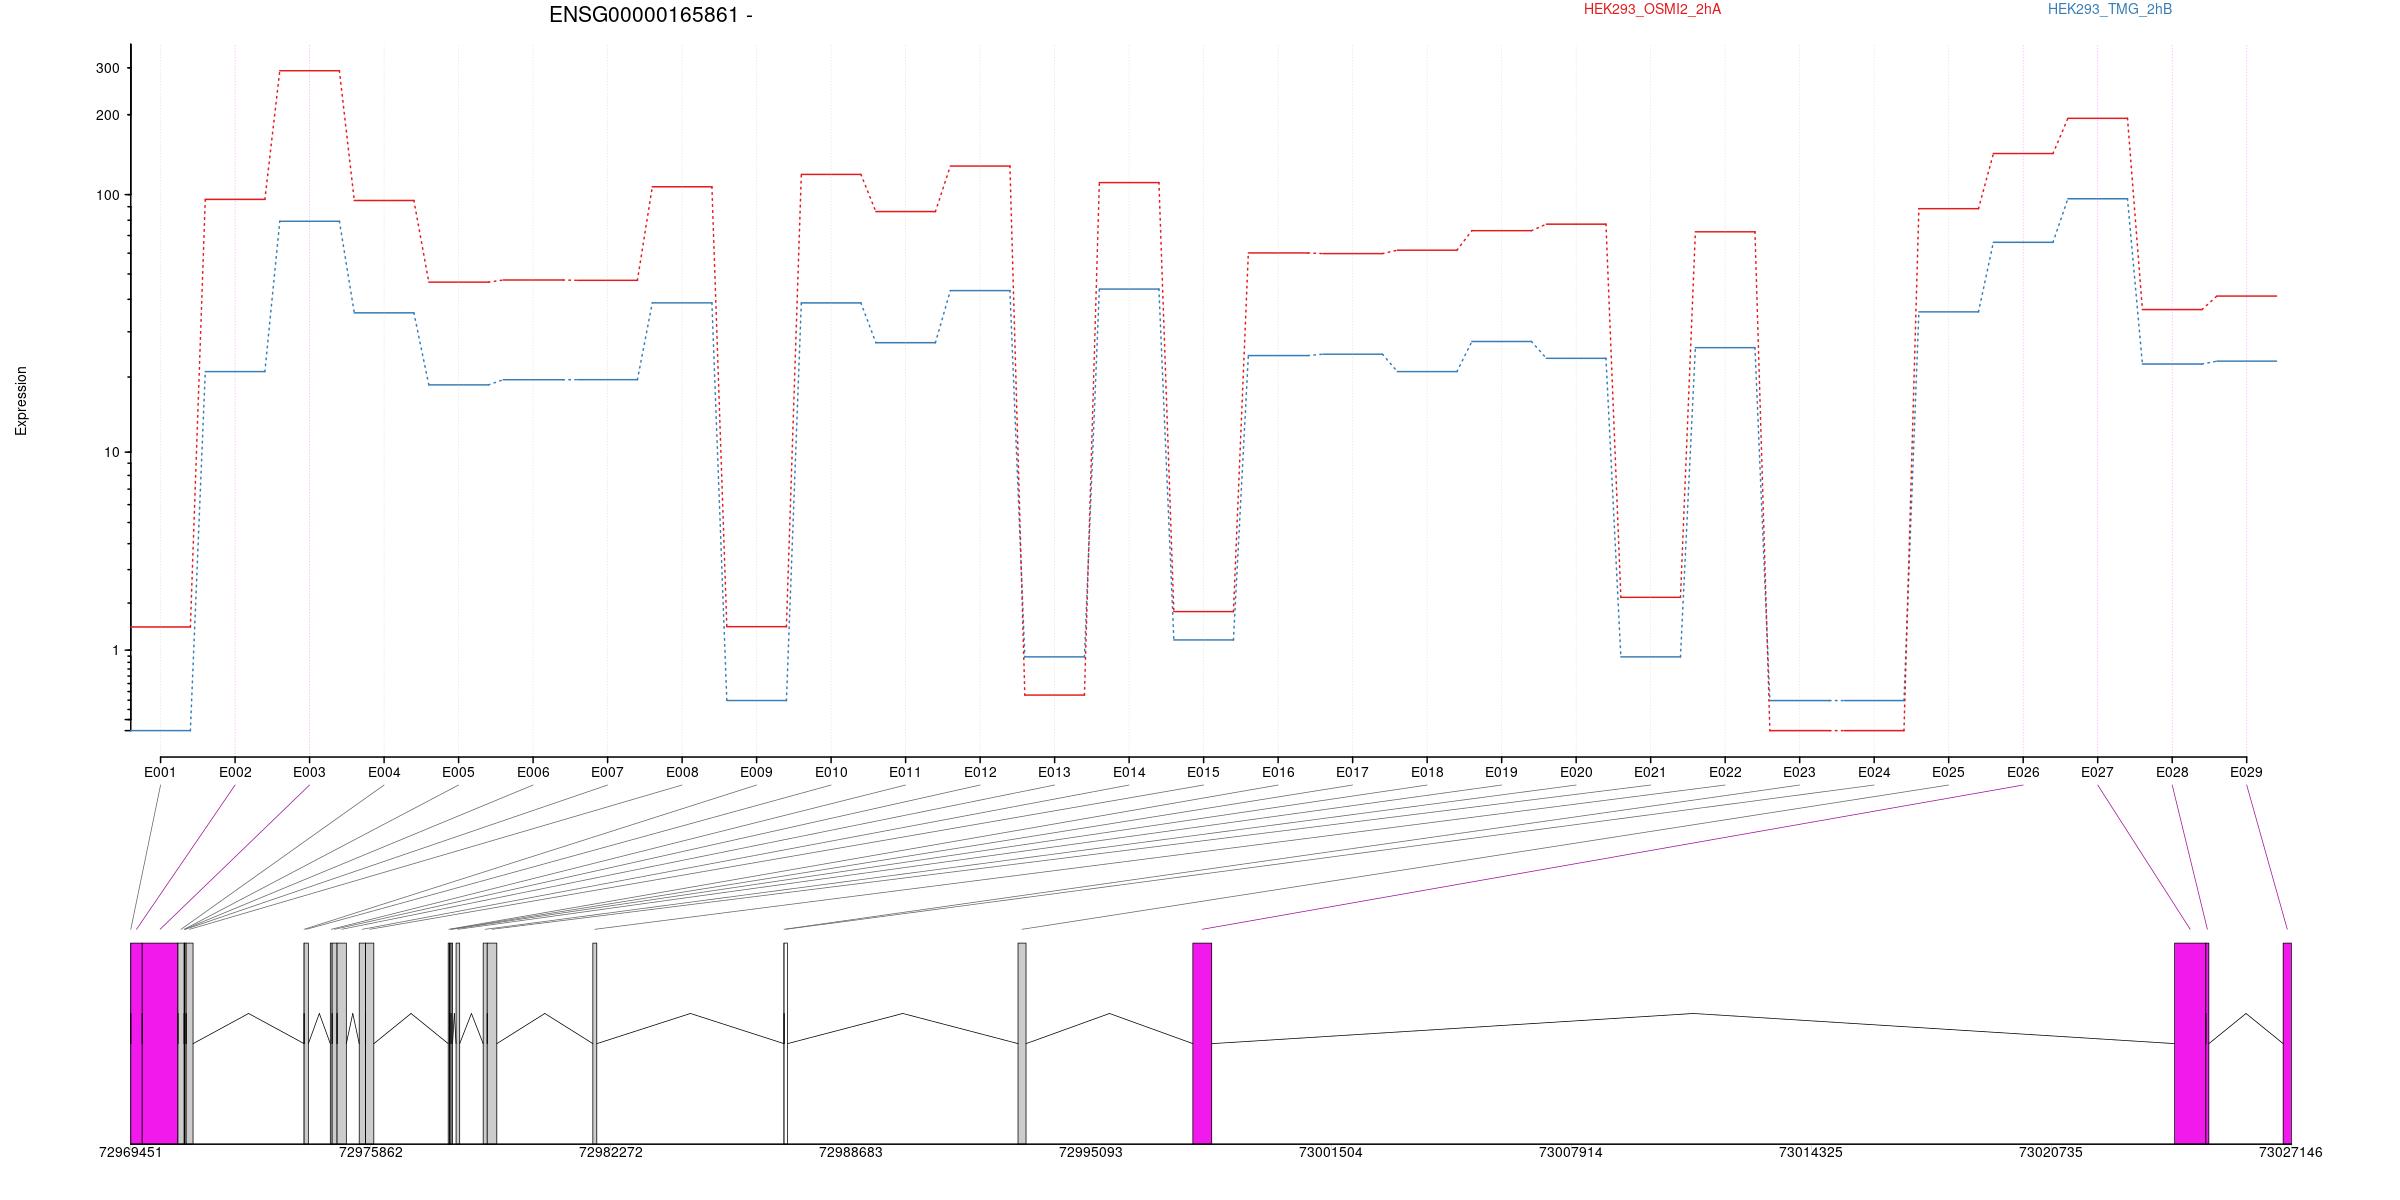Click exon bin label E023
Image resolution: width=2400 pixels, height=1200 pixels.
(1799, 772)
